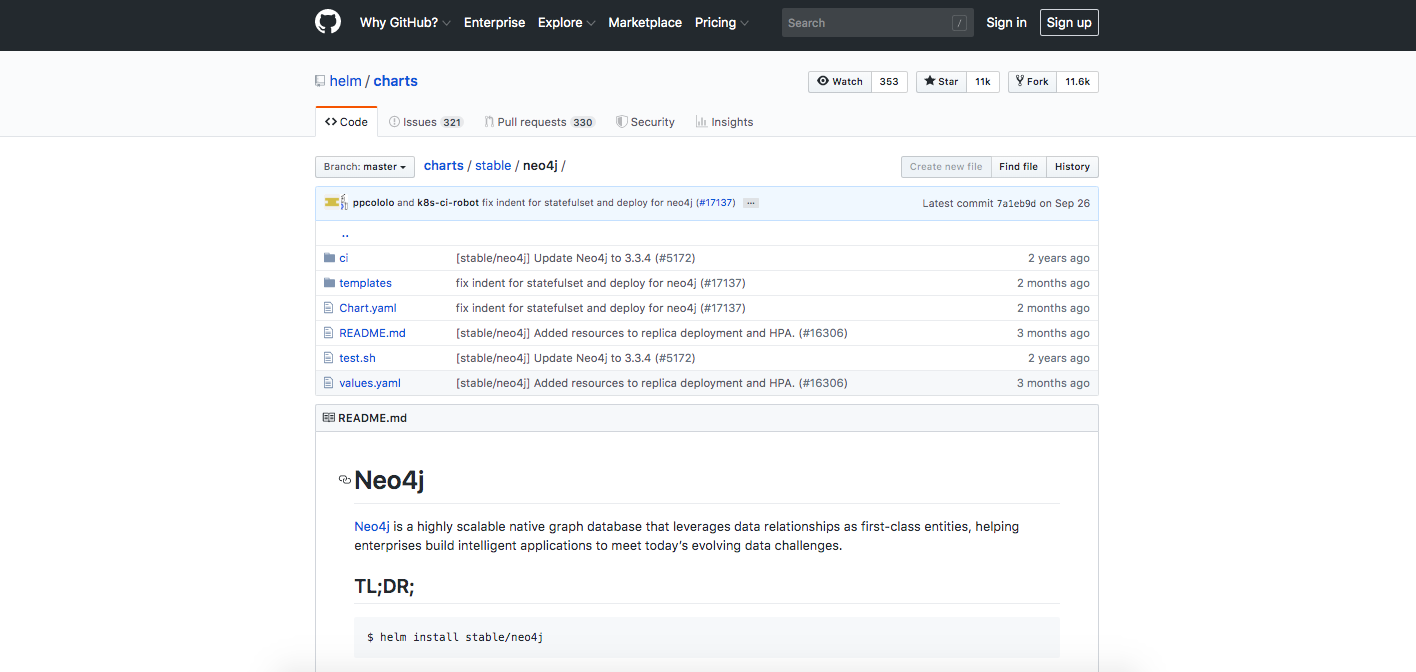Star the helm/charts repository
The width and height of the screenshot is (1416, 672).
(x=941, y=82)
